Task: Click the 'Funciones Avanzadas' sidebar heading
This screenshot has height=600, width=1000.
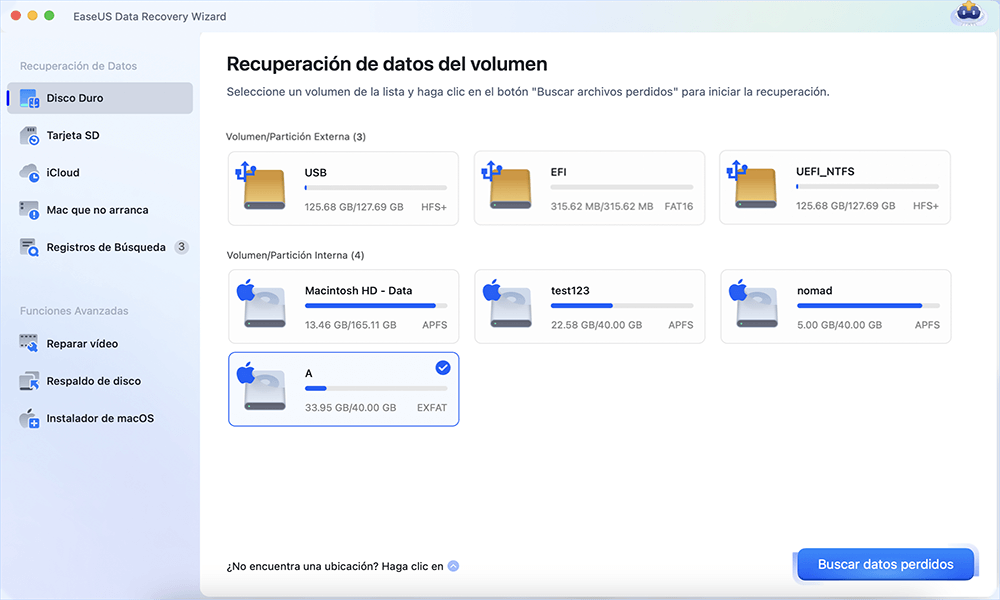Action: (74, 311)
